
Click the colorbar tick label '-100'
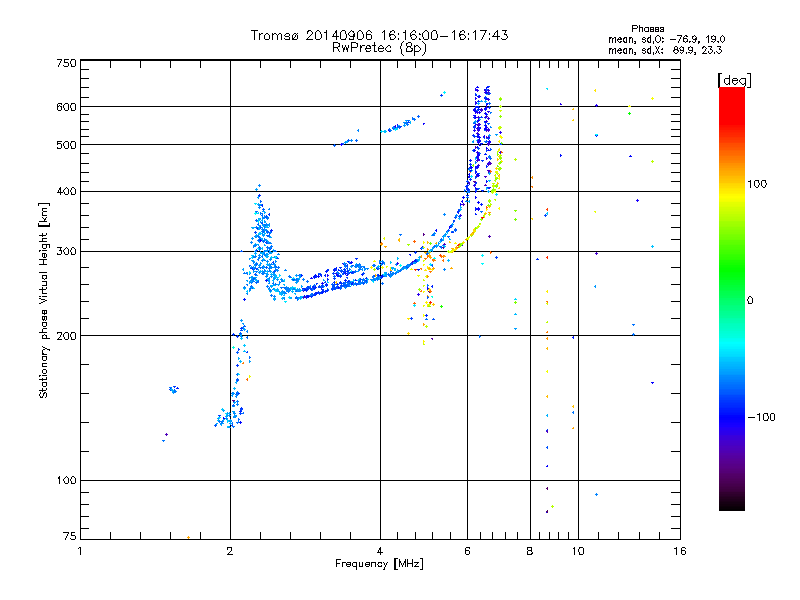point(761,417)
